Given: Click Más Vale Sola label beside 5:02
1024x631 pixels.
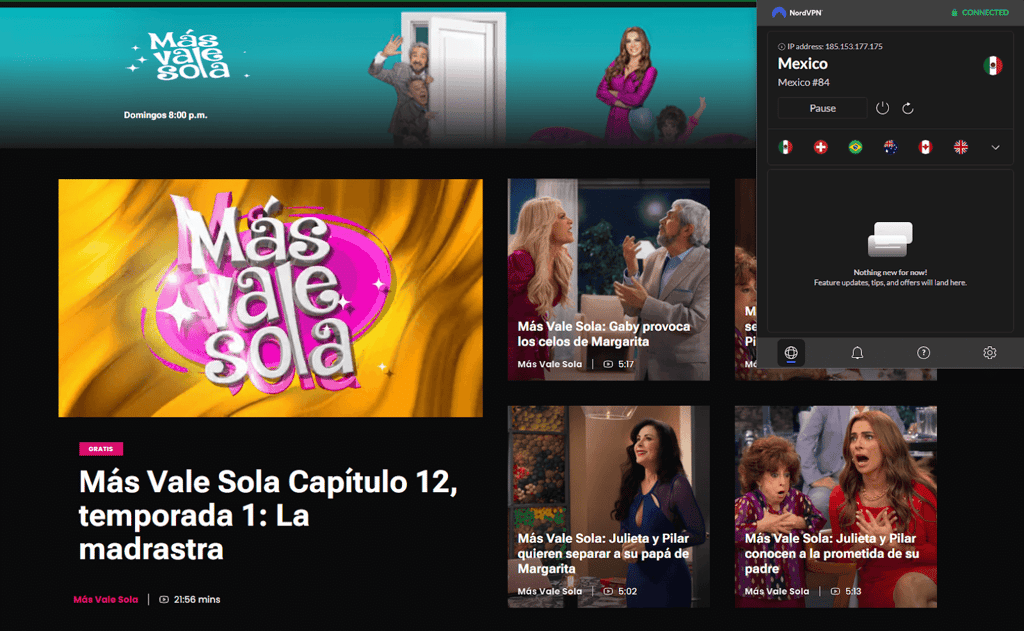Looking at the screenshot, I should pyautogui.click(x=549, y=591).
